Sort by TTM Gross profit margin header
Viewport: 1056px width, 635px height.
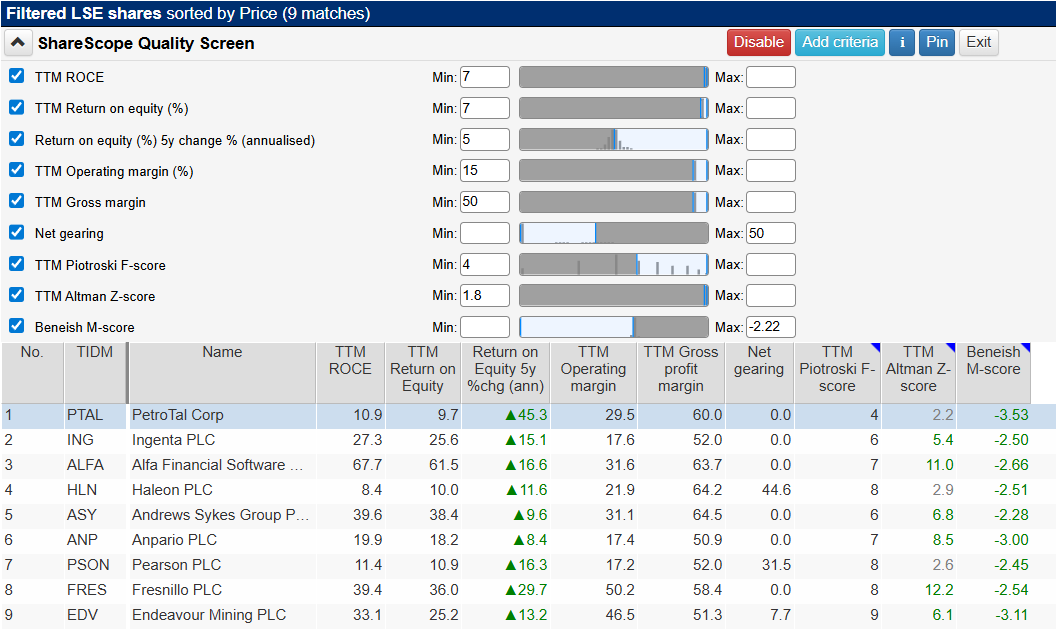pos(681,373)
